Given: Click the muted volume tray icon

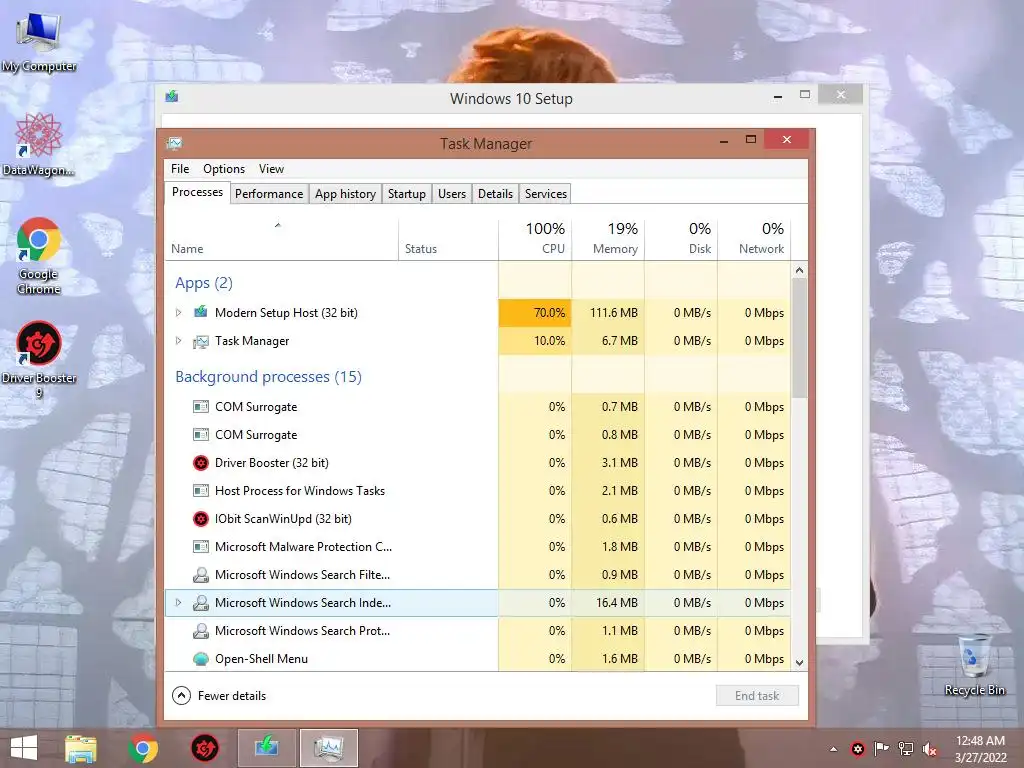Looking at the screenshot, I should pyautogui.click(x=929, y=749).
